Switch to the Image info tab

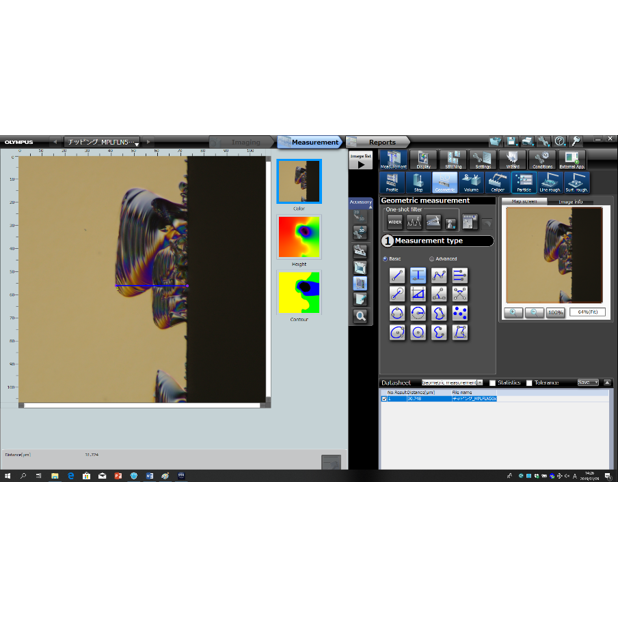tap(571, 201)
